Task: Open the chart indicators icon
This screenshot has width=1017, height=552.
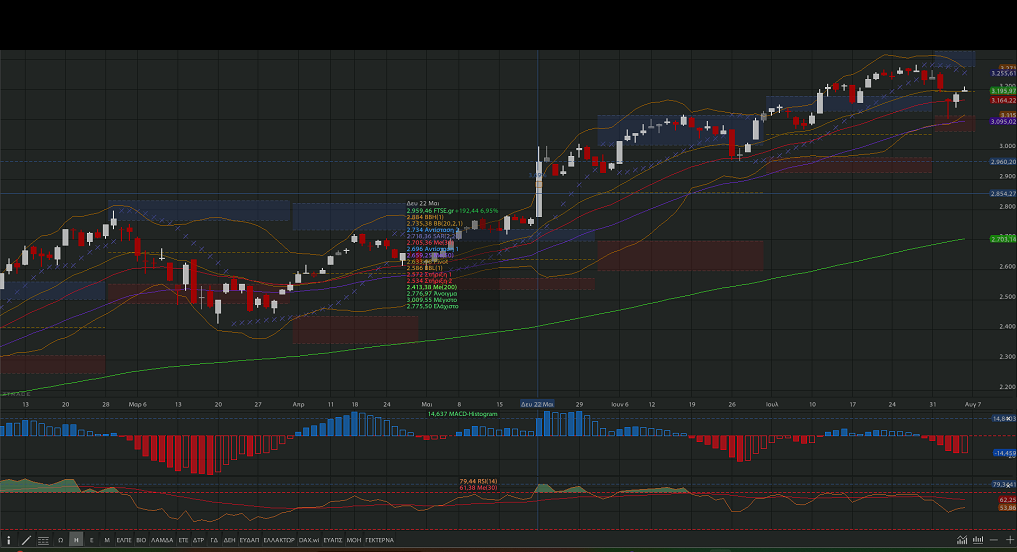Action: click(x=962, y=540)
